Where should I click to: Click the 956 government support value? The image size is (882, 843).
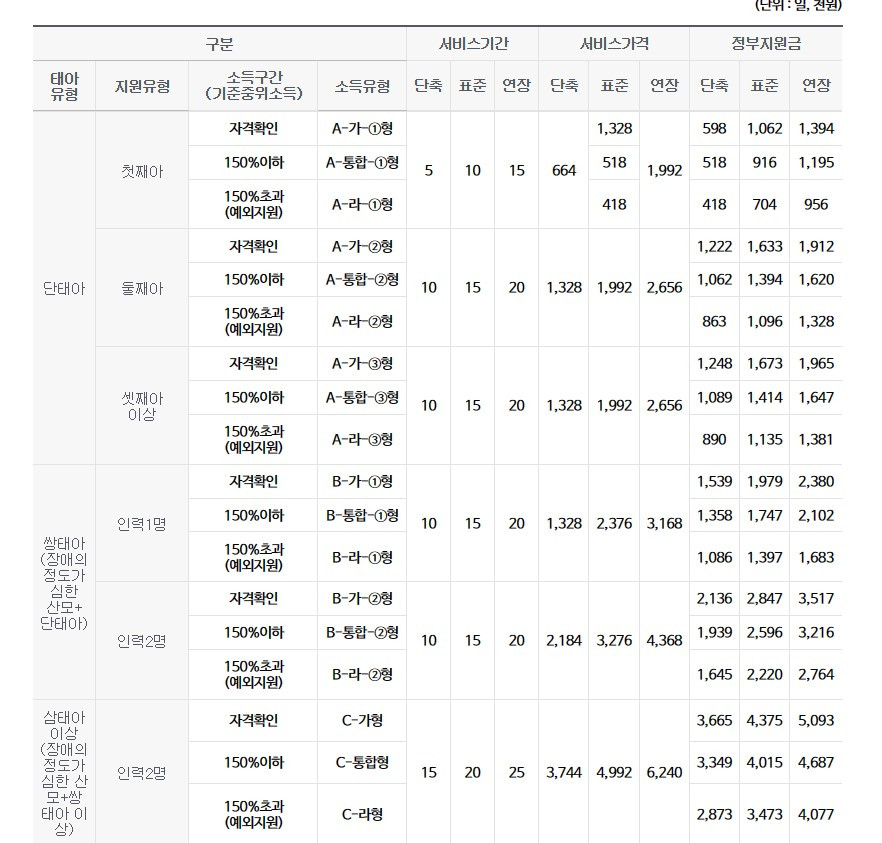click(816, 204)
